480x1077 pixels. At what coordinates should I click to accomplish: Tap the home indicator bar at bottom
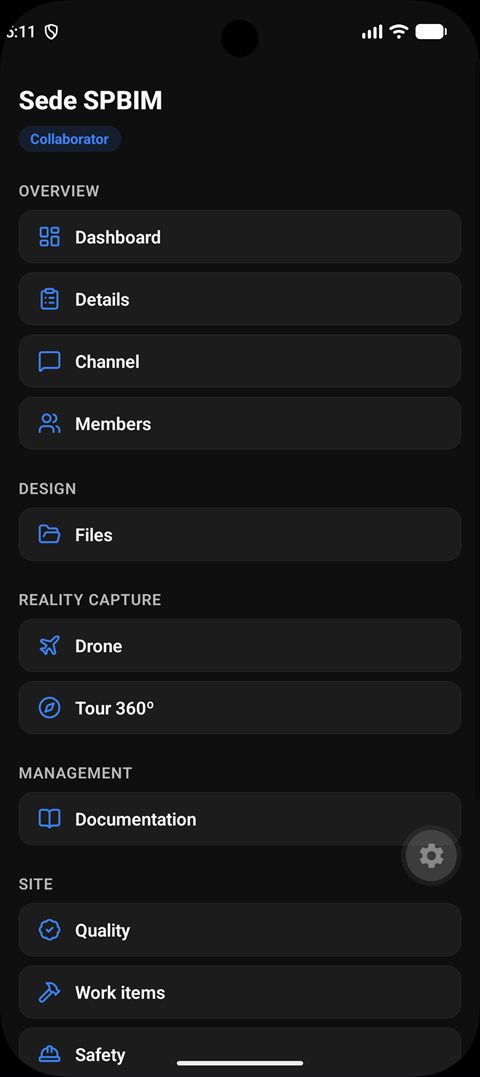click(240, 1063)
